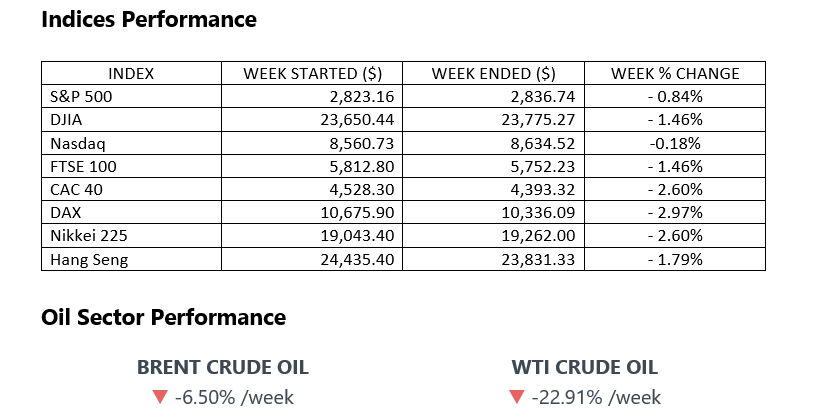
Task: Select the DJIA index cell
Action: click(64, 120)
